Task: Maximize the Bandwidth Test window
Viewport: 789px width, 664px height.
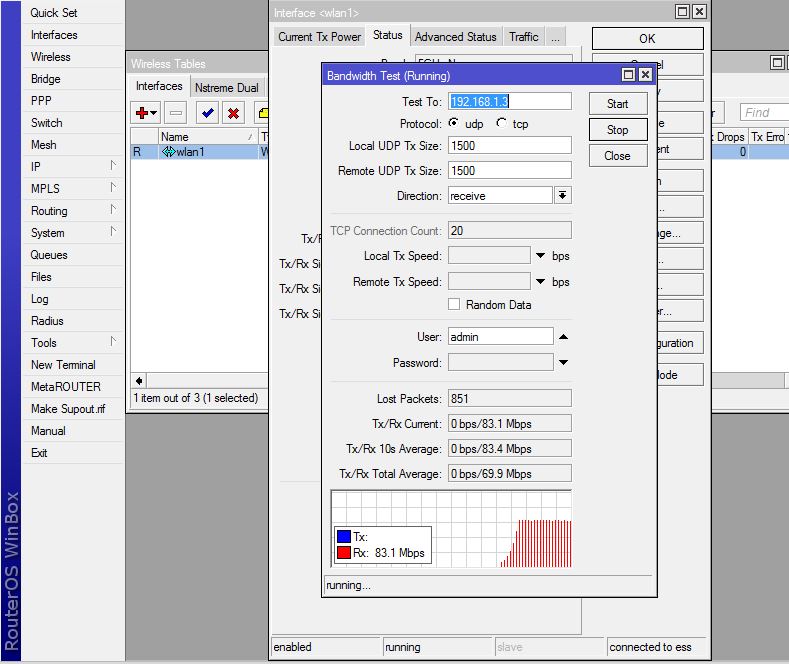Action: tap(628, 75)
